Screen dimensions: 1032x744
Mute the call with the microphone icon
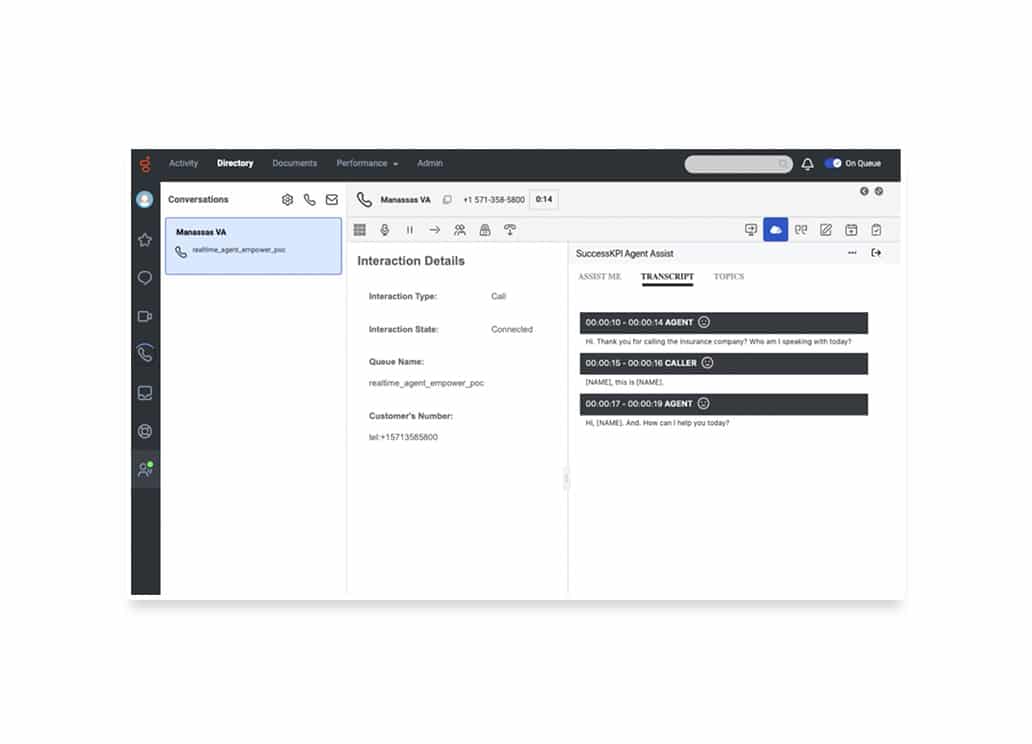[385, 230]
